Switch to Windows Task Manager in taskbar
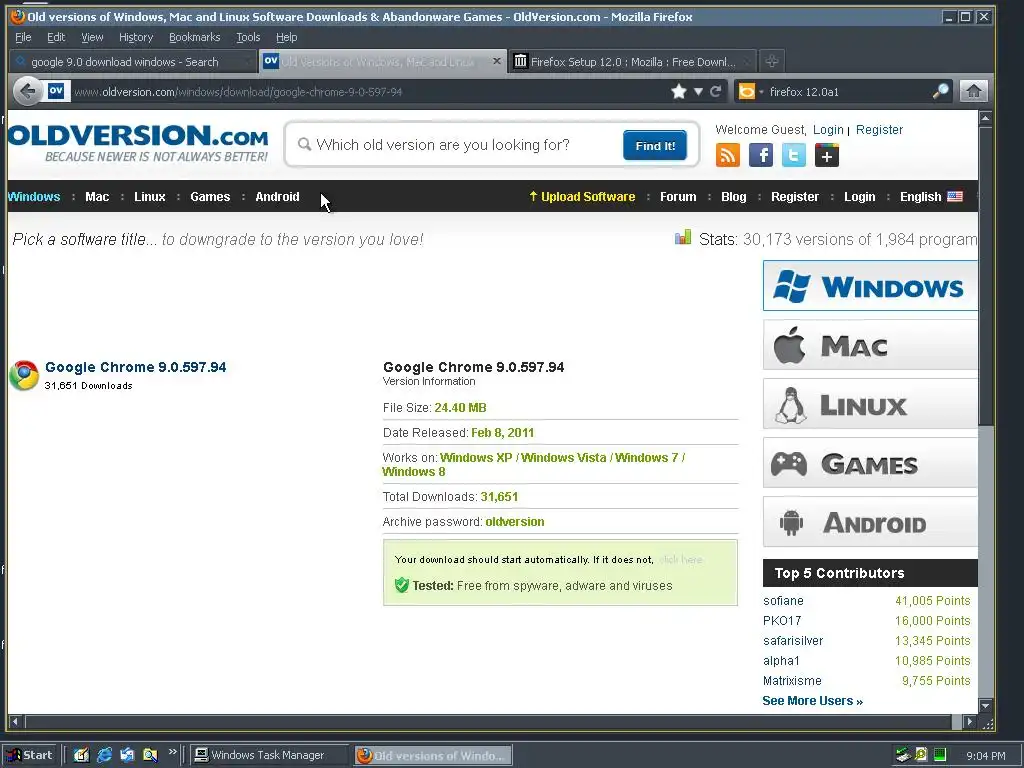Screen dimensions: 1024x768 268,755
